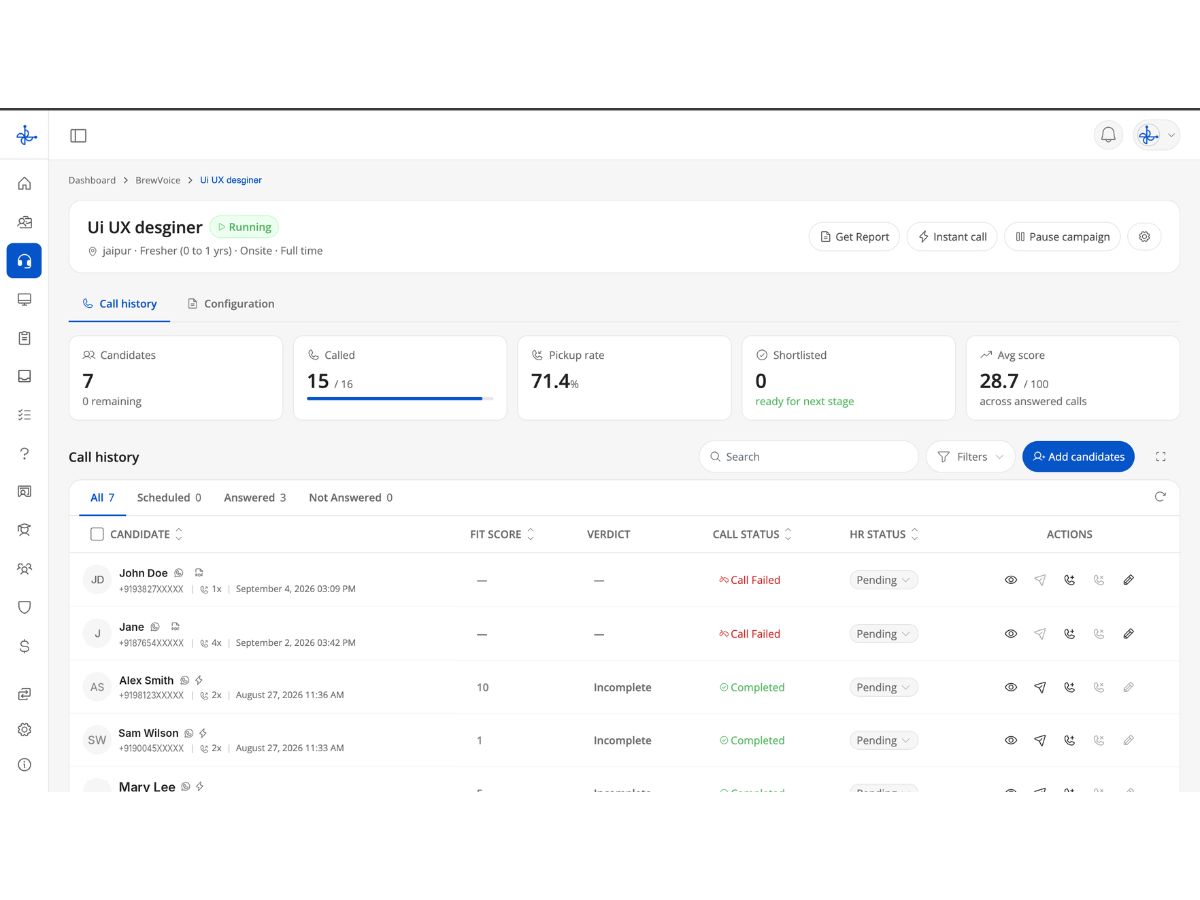Tick the select-all CANDIDATE checkbox
Screen dimensions: 1200x900
tap(97, 534)
